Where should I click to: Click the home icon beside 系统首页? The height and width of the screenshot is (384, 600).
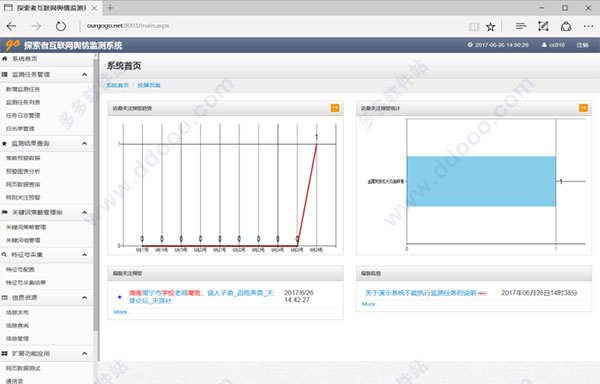(x=5, y=59)
